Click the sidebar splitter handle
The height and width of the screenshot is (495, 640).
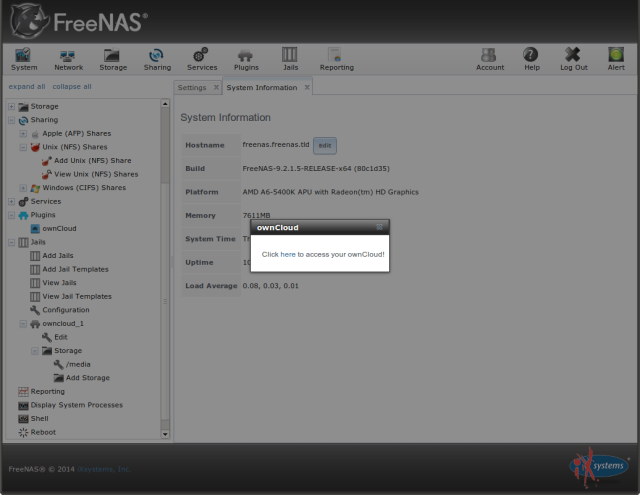coord(172,262)
